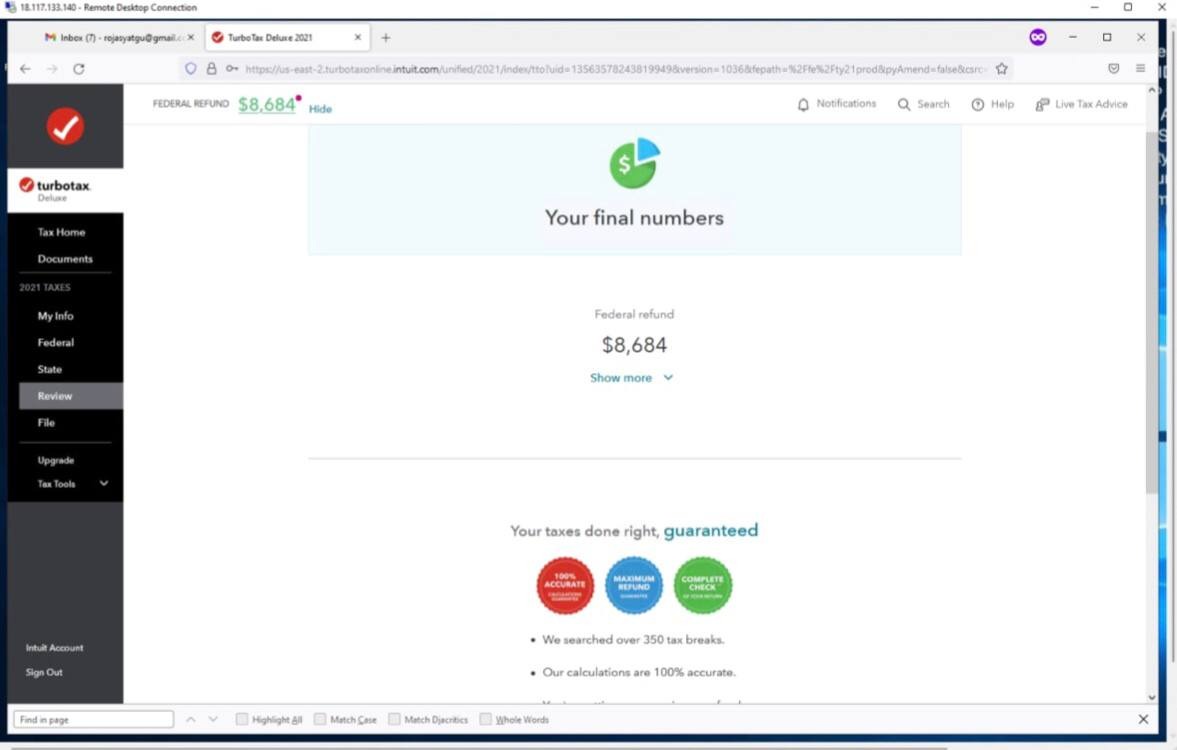
Task: Click 'We searched over 350 tax breaks' text
Action: pos(634,640)
